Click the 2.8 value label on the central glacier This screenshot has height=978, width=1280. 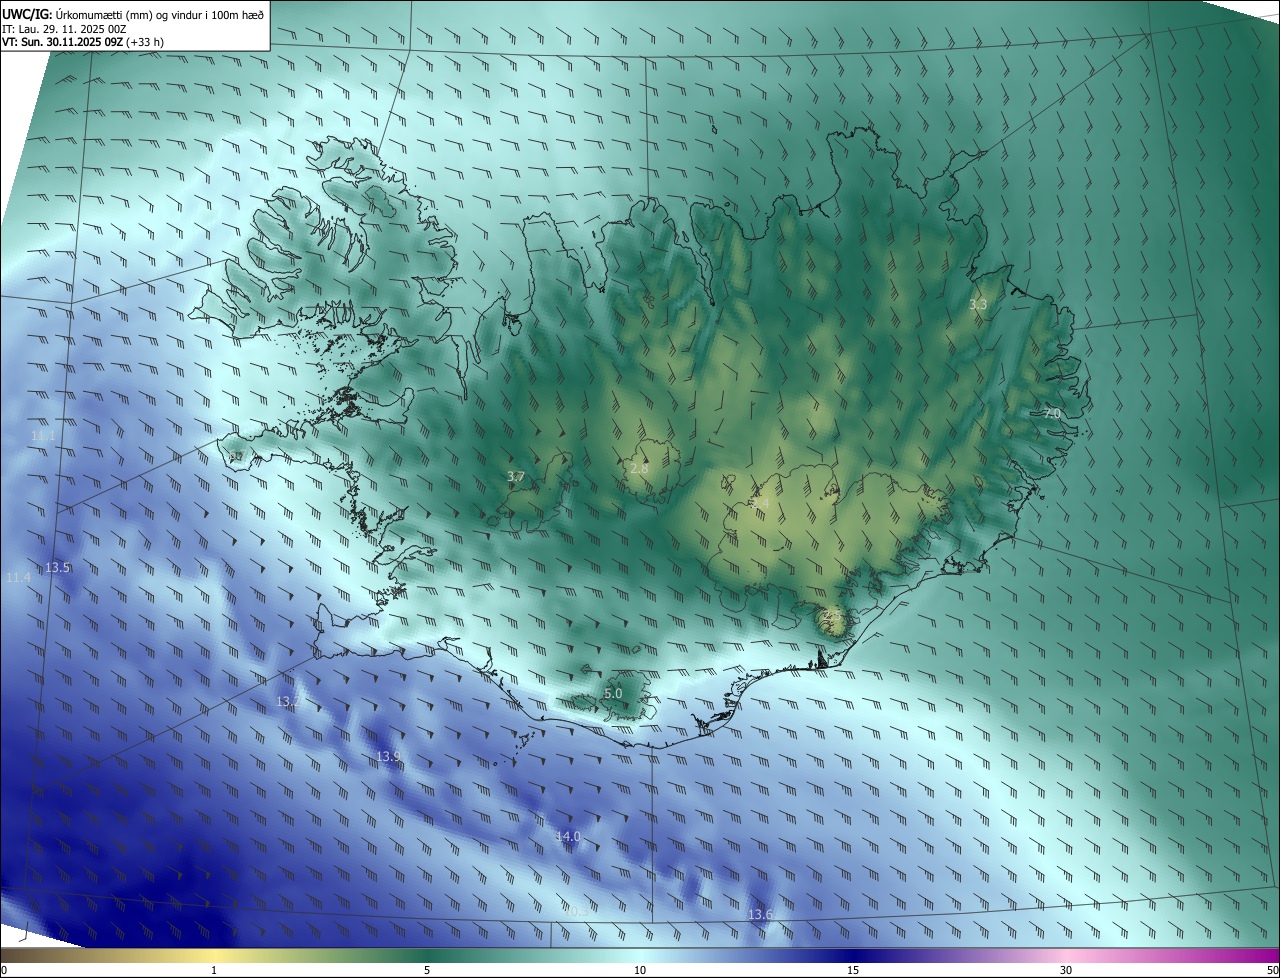coord(640,468)
